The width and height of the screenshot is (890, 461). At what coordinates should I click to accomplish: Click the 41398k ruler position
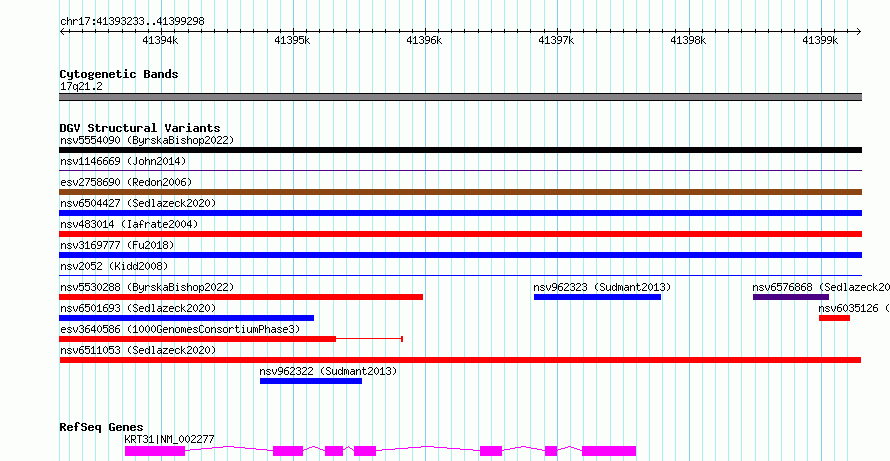tap(689, 40)
